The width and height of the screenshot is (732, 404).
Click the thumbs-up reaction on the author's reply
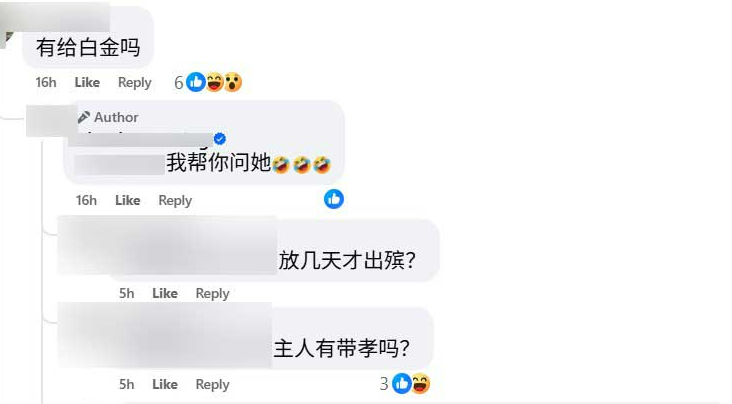[334, 199]
